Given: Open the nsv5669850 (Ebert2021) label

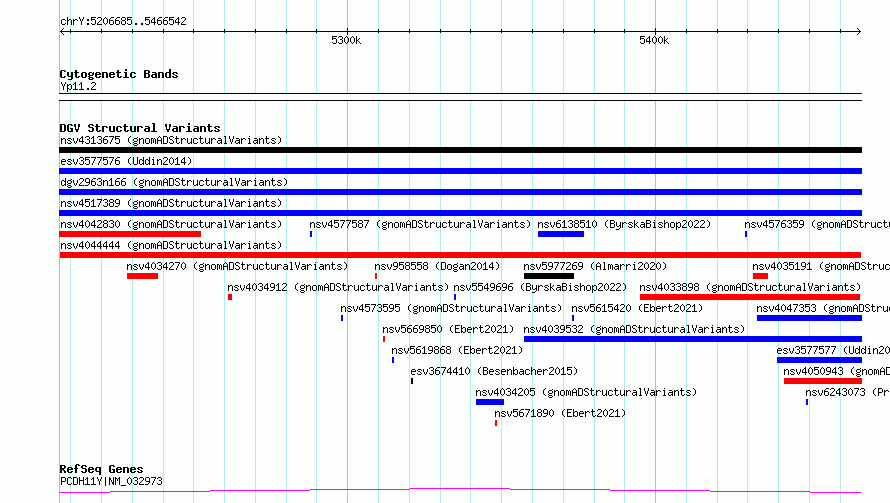Looking at the screenshot, I should pos(448,329).
